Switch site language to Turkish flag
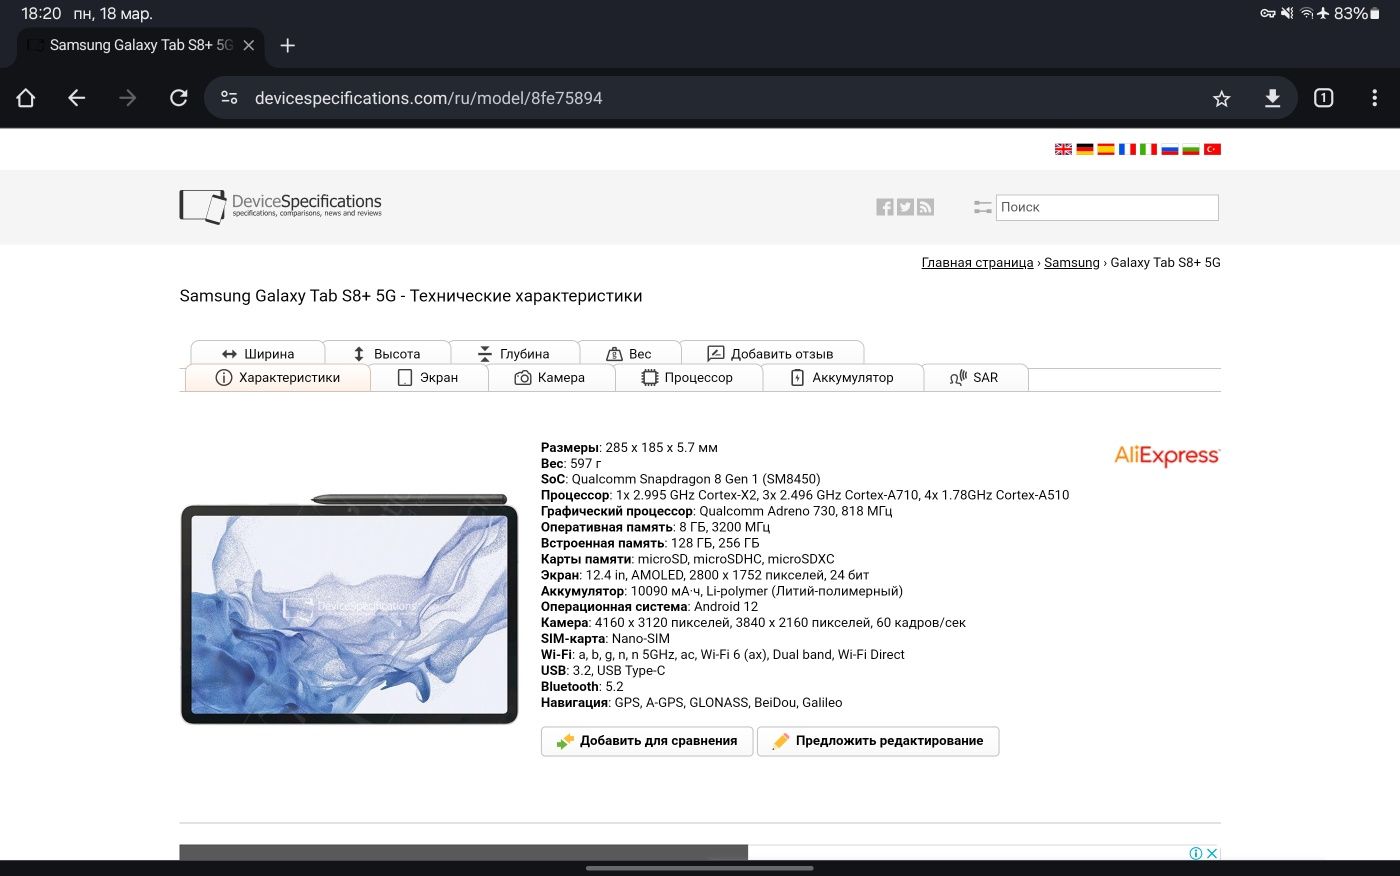Viewport: 1400px width, 876px height. pos(1212,149)
